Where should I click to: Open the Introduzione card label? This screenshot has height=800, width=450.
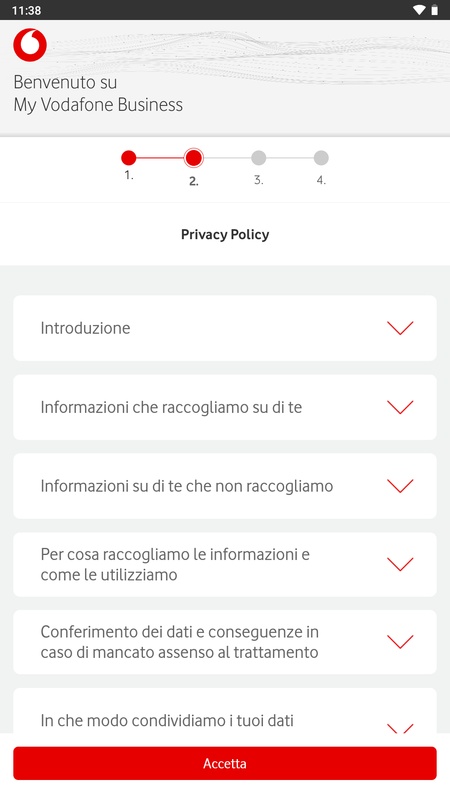[85, 328]
